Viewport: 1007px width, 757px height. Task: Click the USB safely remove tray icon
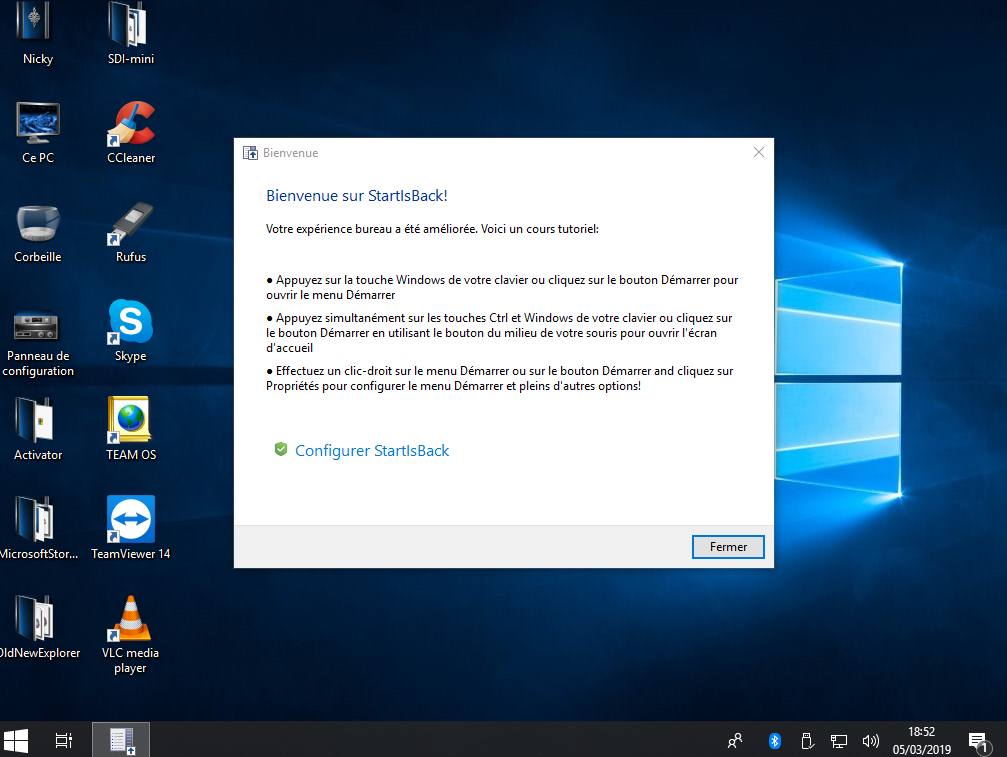(x=807, y=741)
